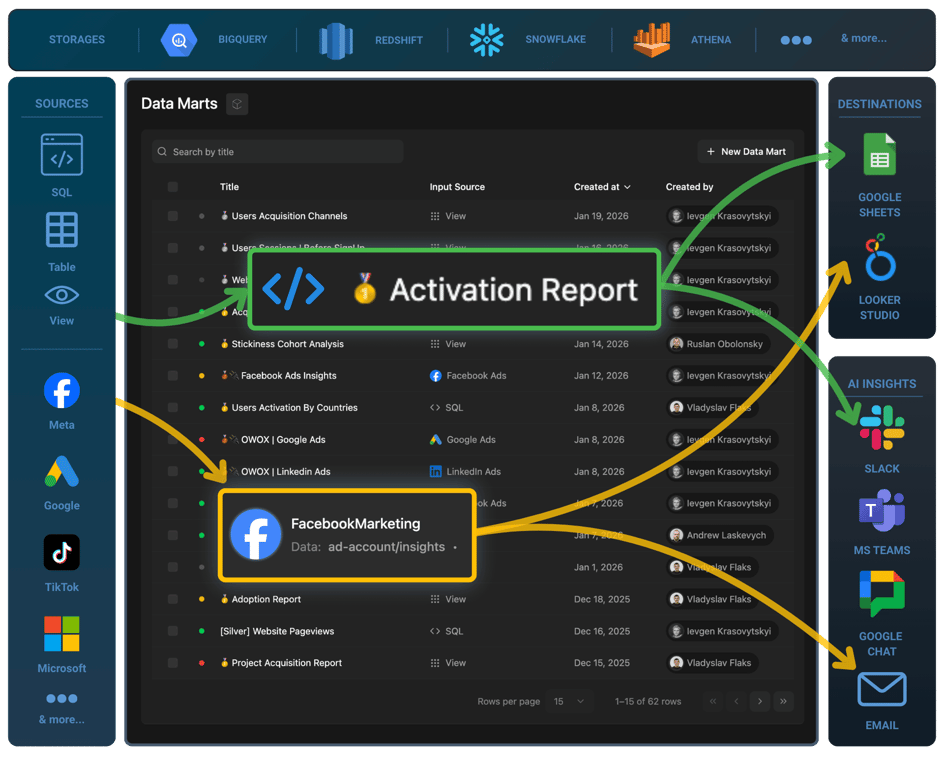Image resolution: width=944 pixels, height=768 pixels.
Task: Jump to the last page arrow
Action: [783, 702]
